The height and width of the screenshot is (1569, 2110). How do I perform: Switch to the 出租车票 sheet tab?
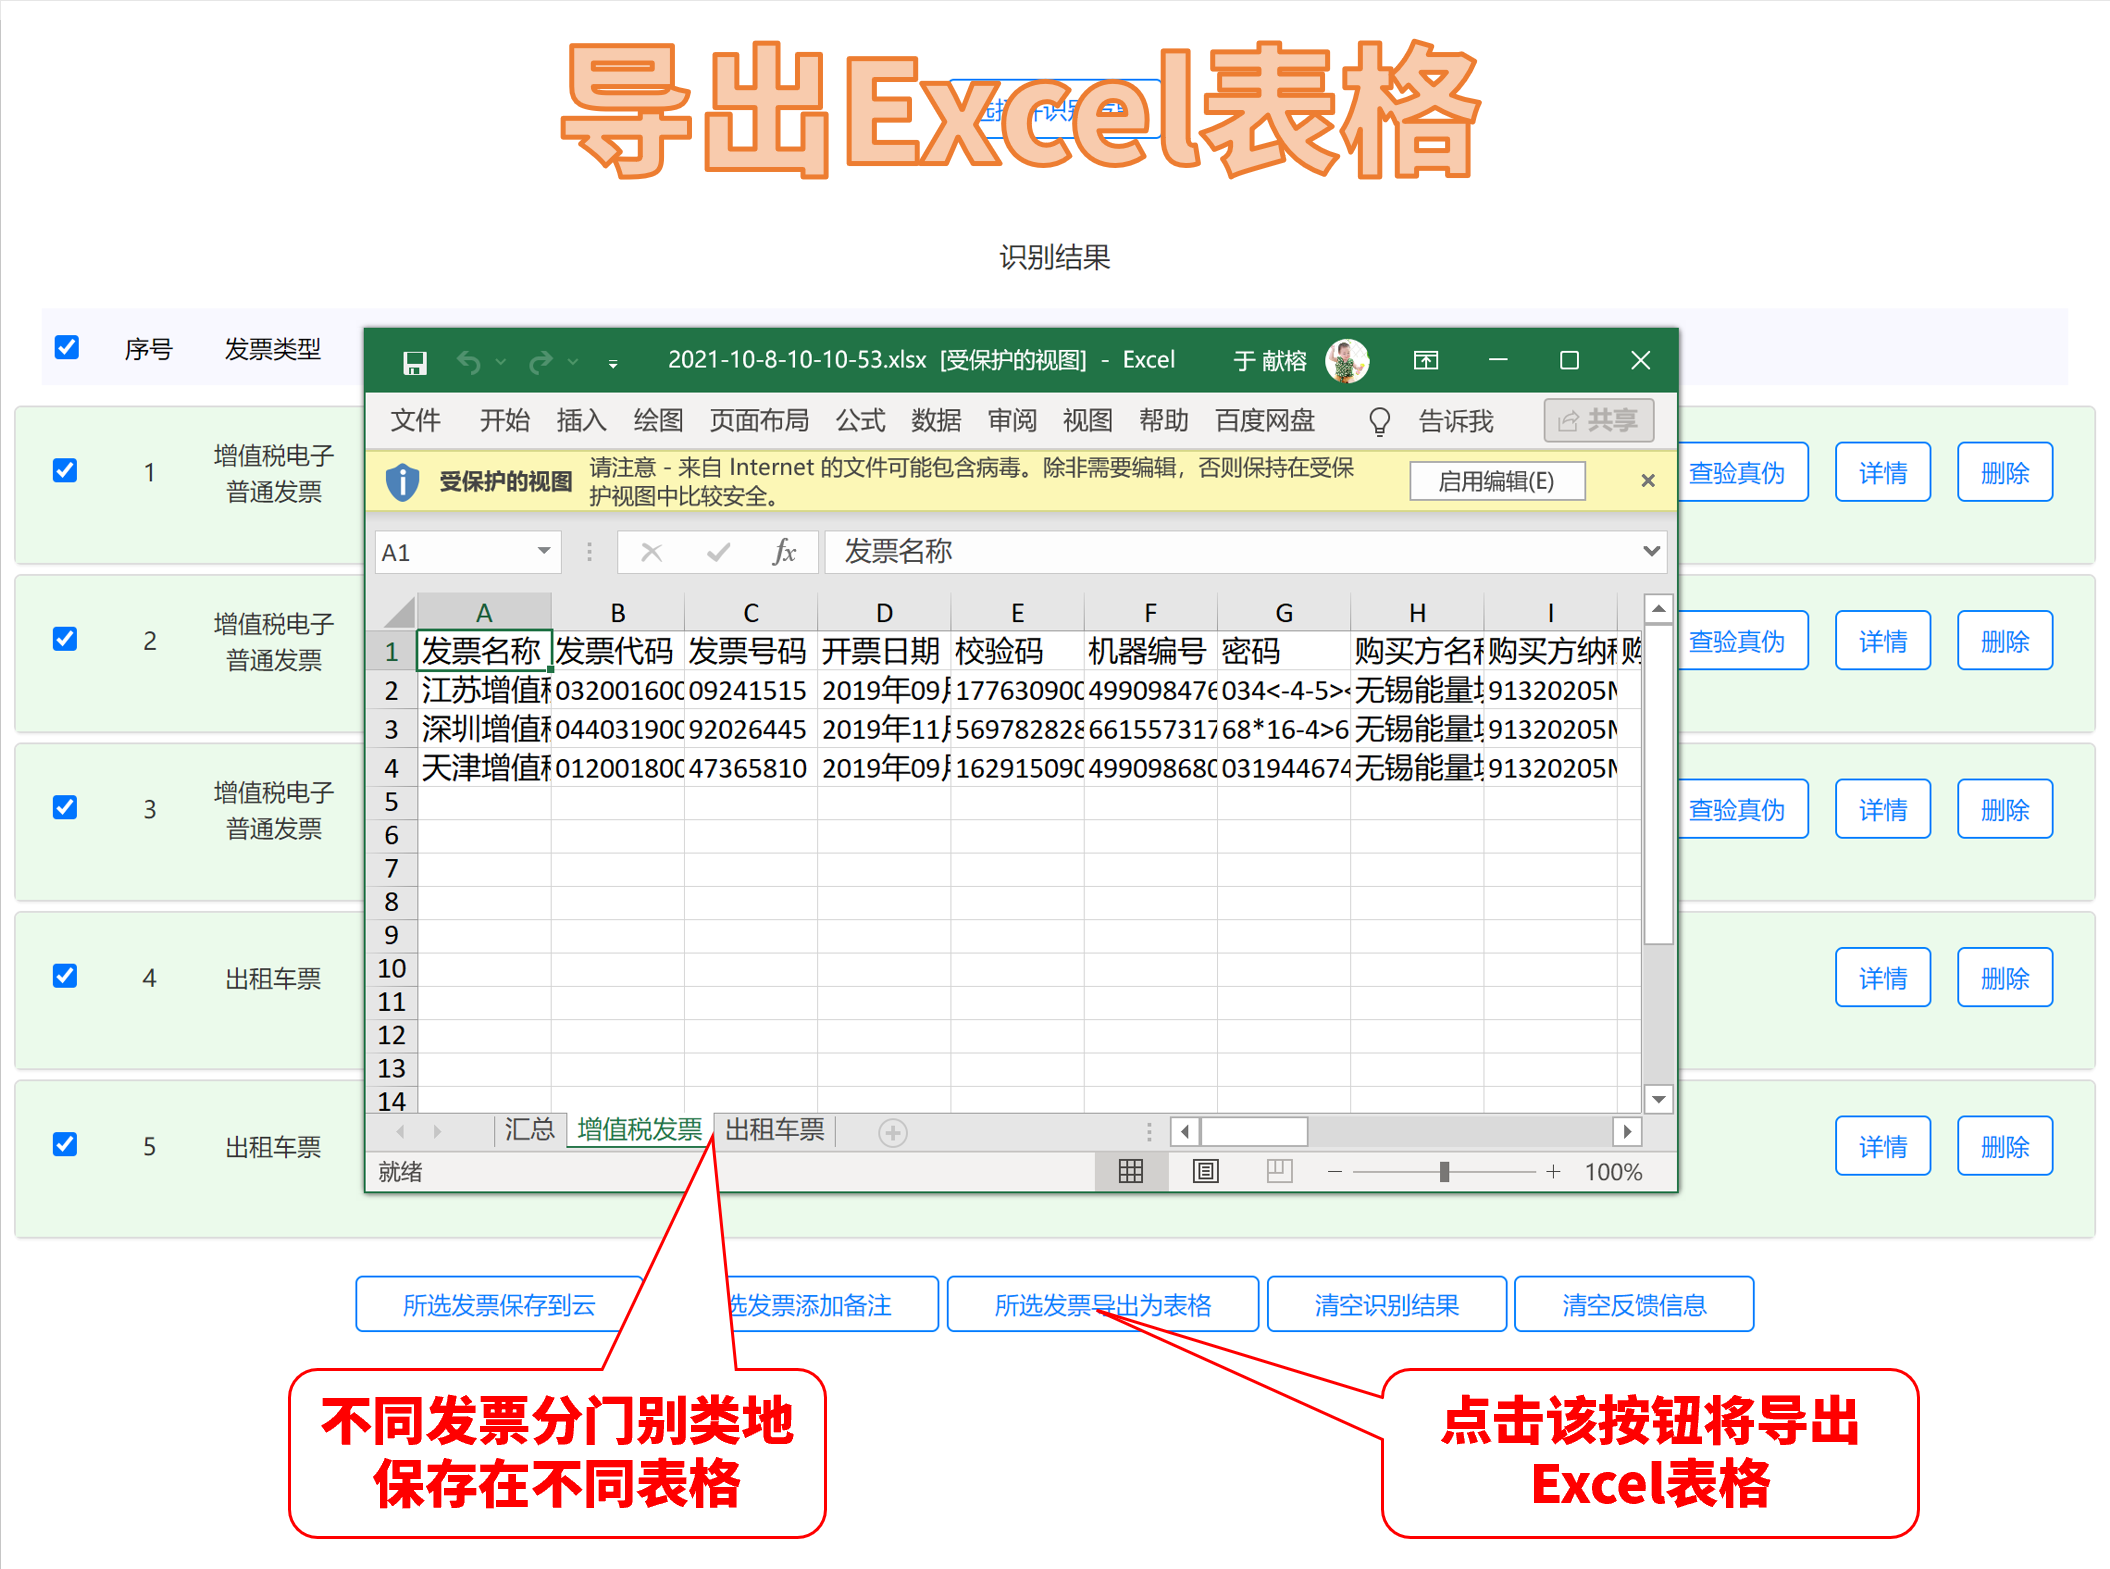tap(774, 1130)
